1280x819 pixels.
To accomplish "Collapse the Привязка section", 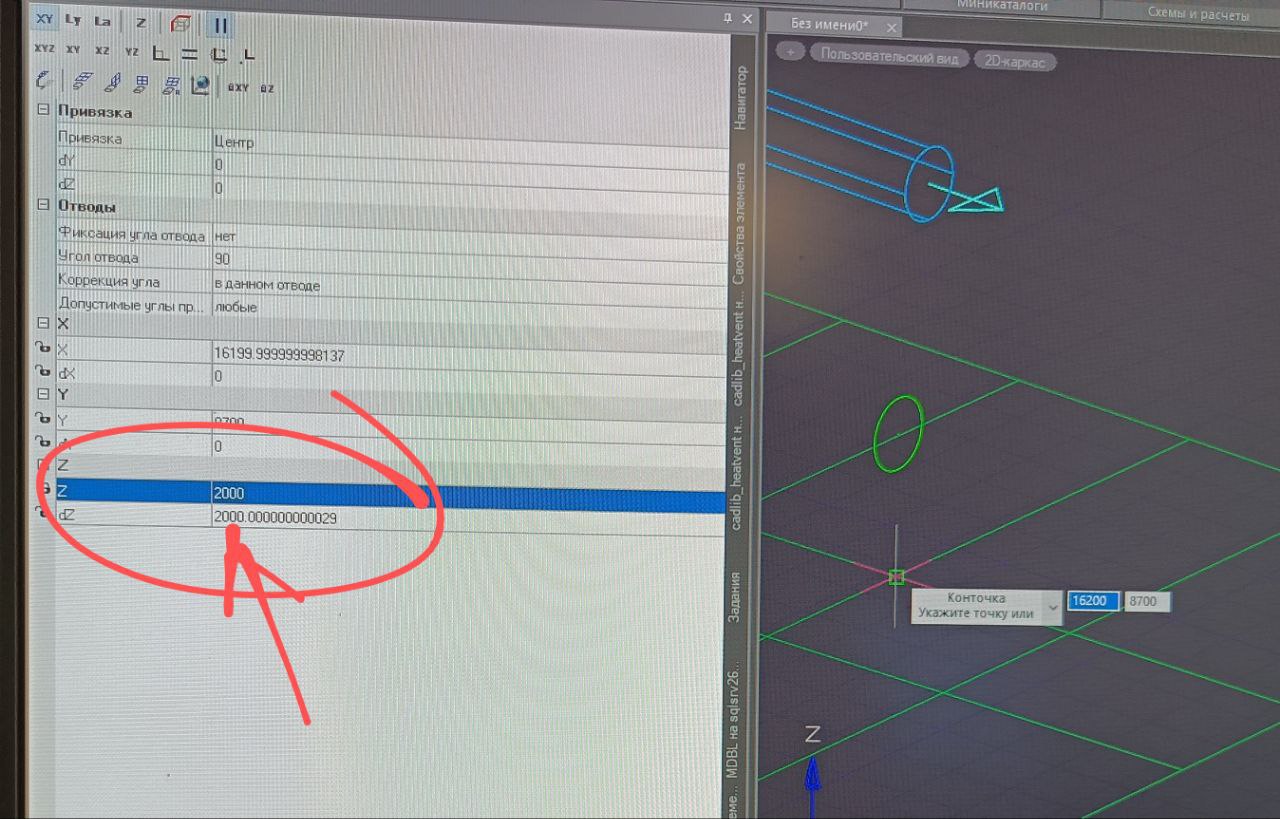I will click(x=43, y=111).
